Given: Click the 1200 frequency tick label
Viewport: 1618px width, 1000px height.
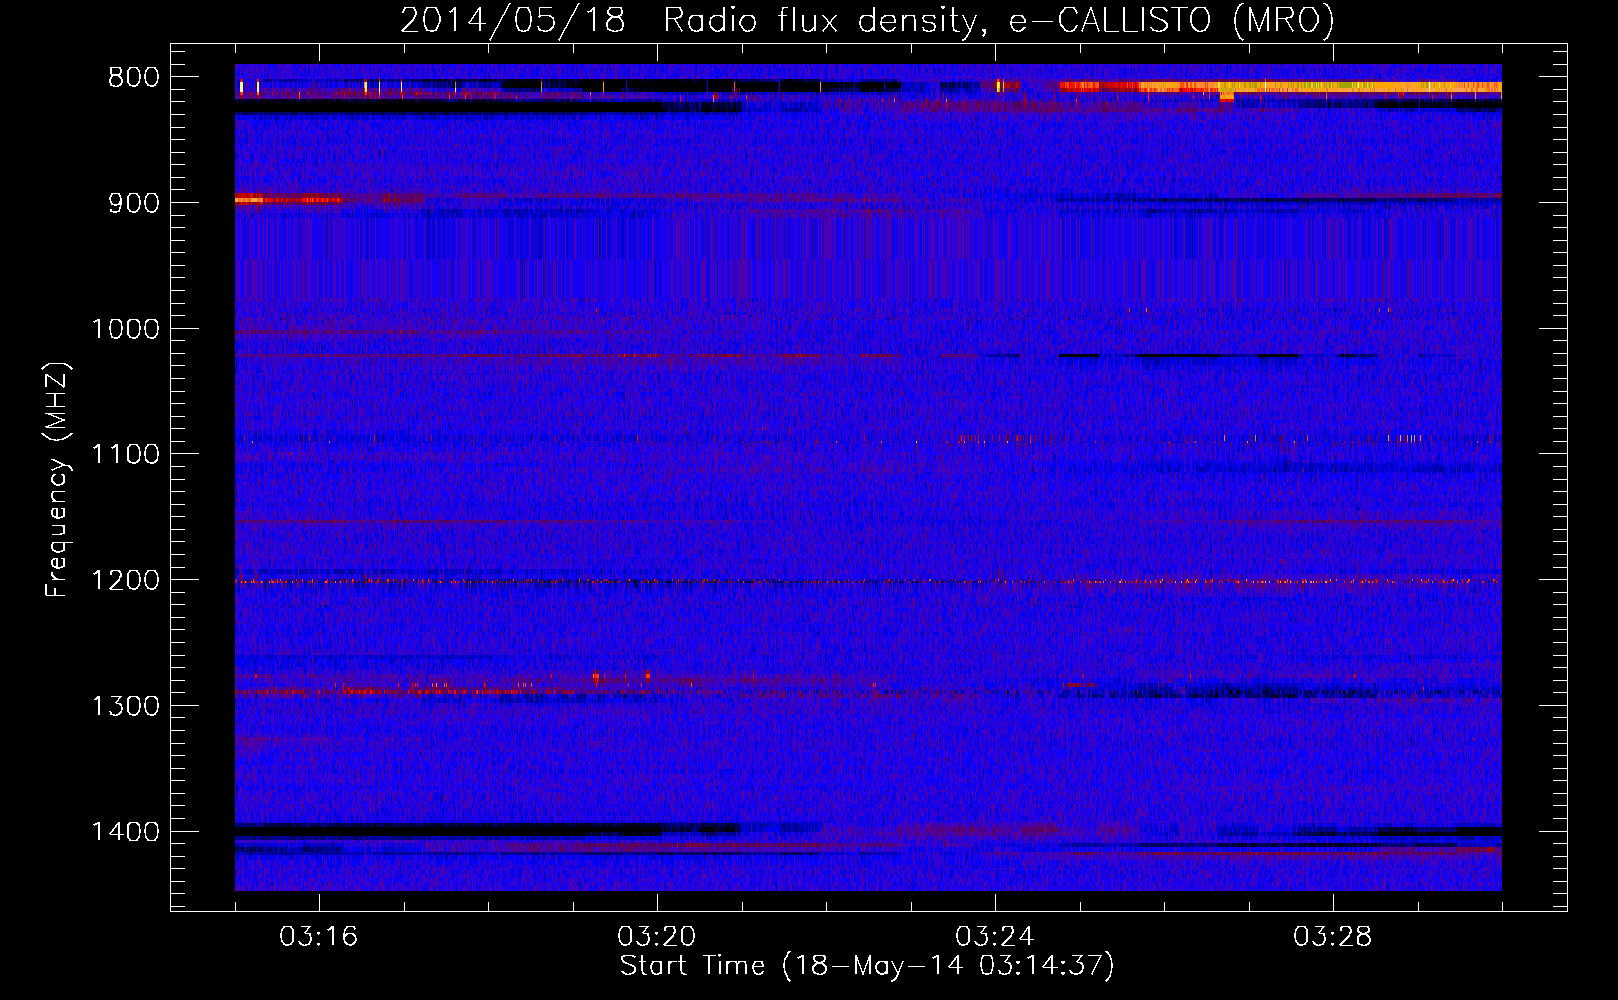Looking at the screenshot, I should (125, 580).
